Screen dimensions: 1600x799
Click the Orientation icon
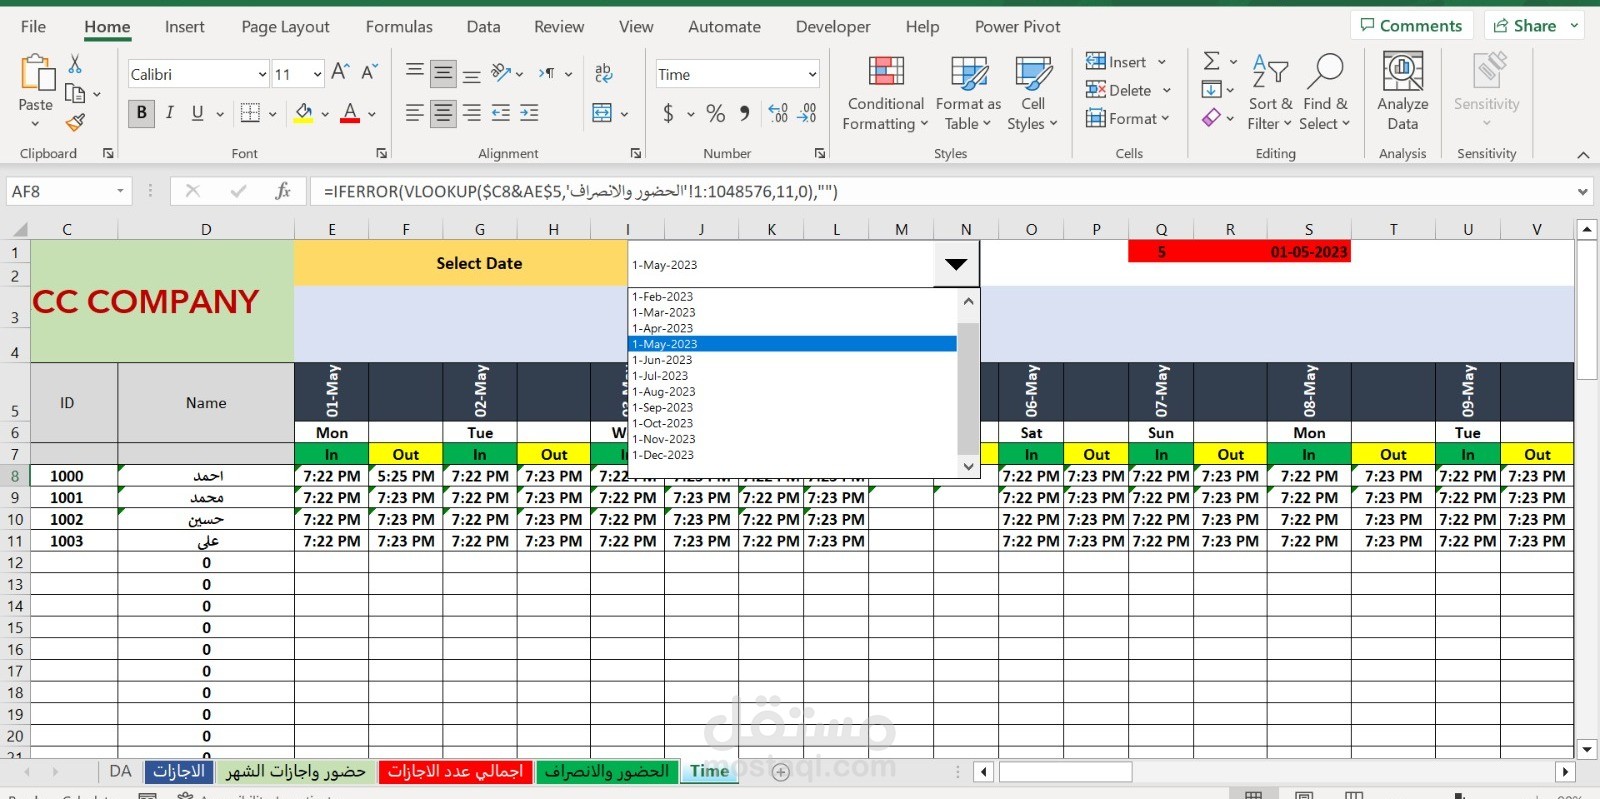coord(501,73)
